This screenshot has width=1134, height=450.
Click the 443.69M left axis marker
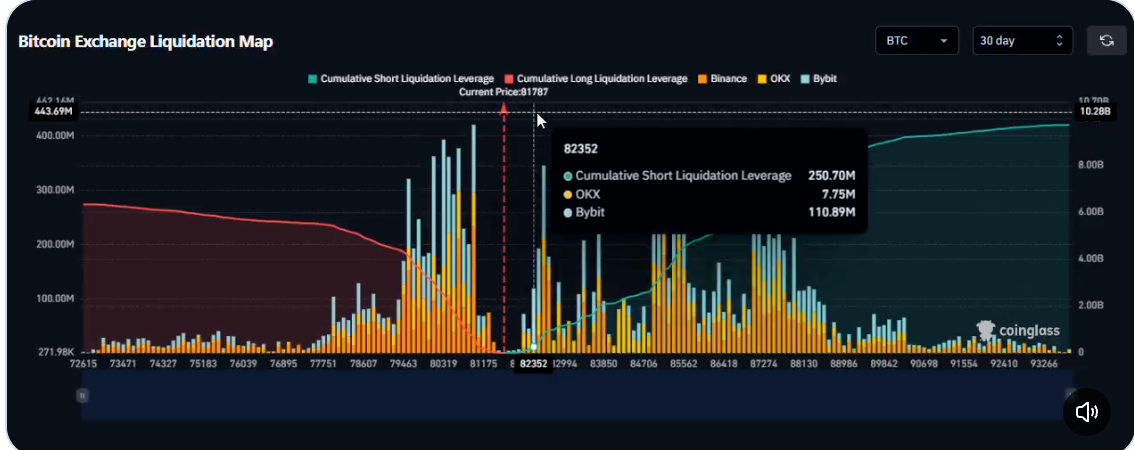pyautogui.click(x=54, y=112)
